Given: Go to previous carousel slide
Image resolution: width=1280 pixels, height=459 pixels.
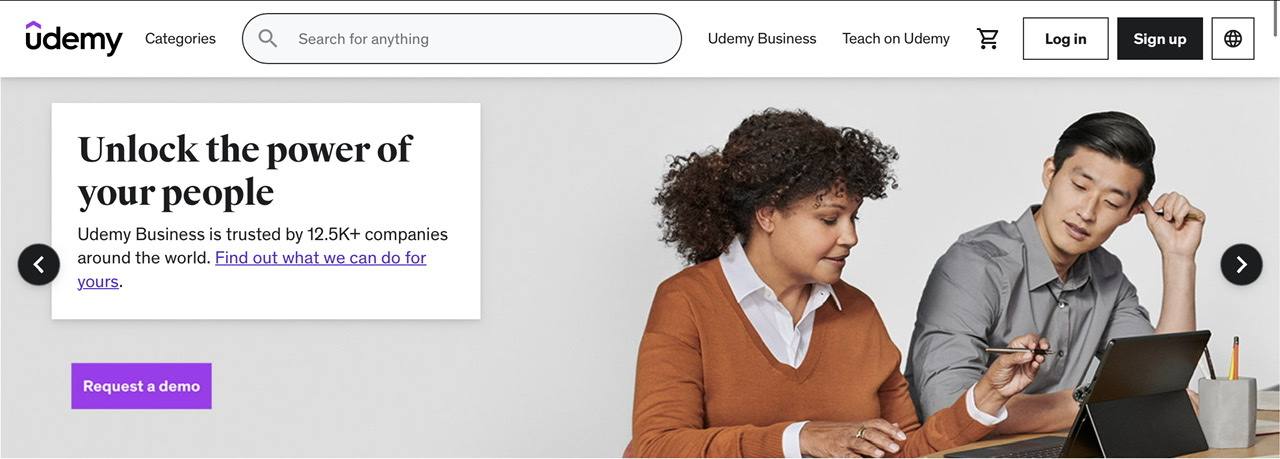Looking at the screenshot, I should point(39,264).
